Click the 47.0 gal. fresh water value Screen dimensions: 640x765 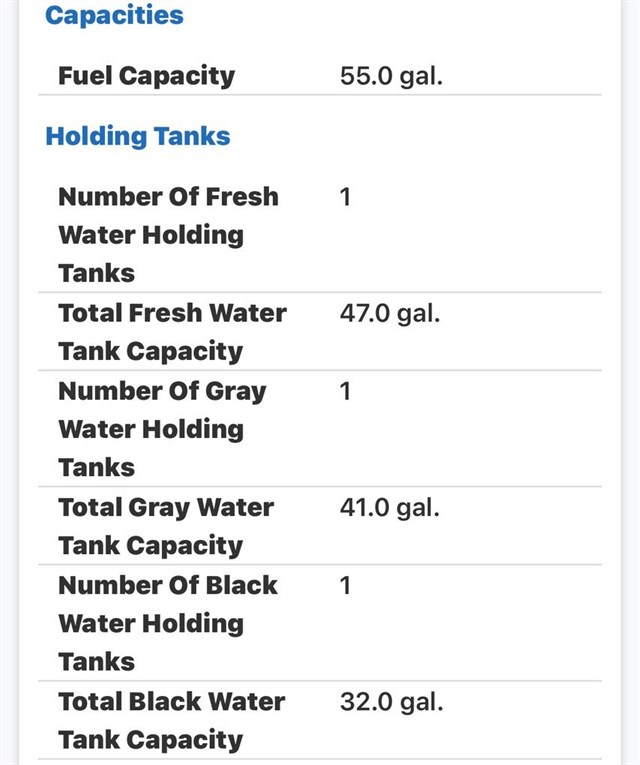tap(390, 313)
